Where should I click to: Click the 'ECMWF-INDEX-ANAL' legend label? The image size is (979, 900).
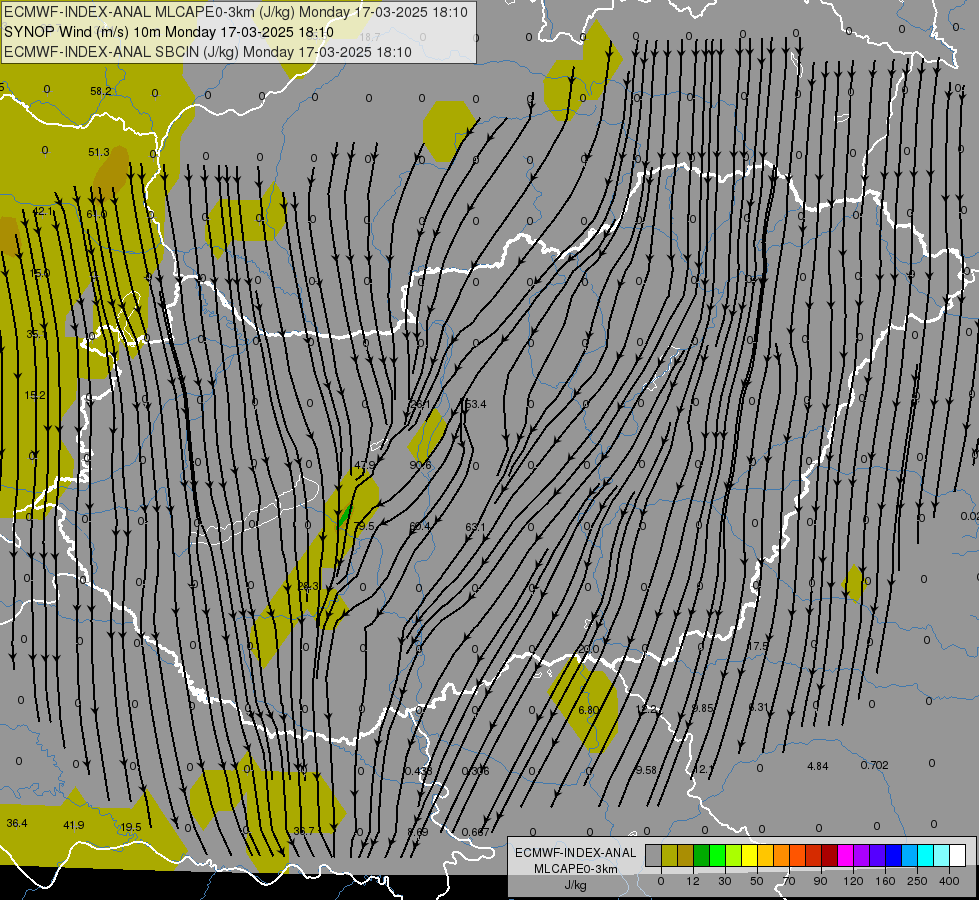pos(575,853)
